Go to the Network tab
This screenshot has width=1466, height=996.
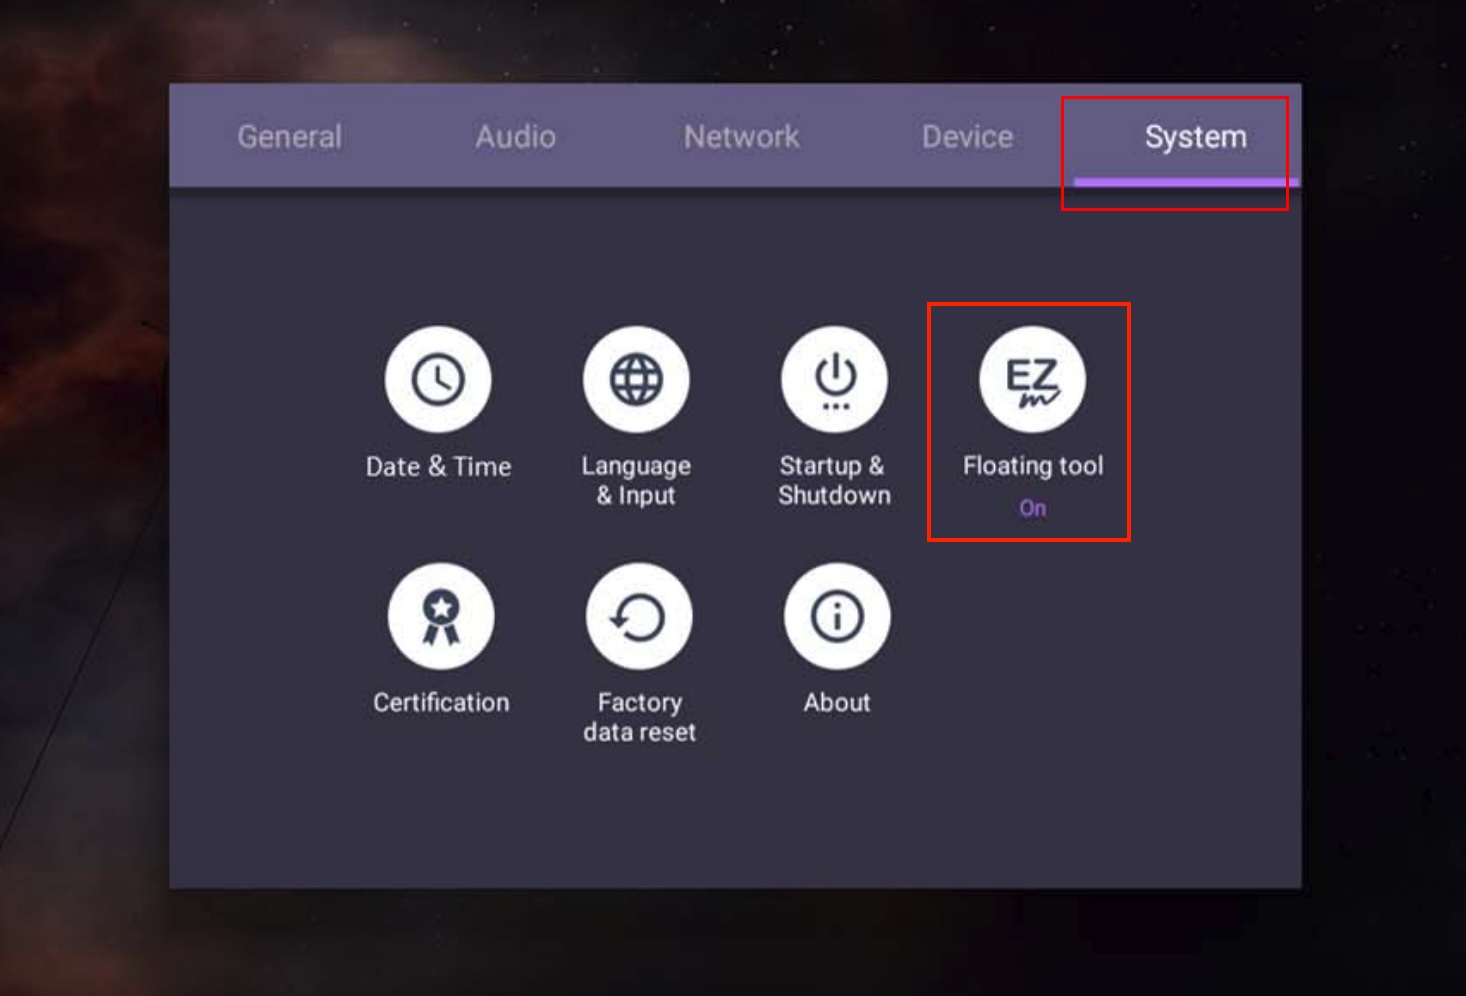[741, 137]
